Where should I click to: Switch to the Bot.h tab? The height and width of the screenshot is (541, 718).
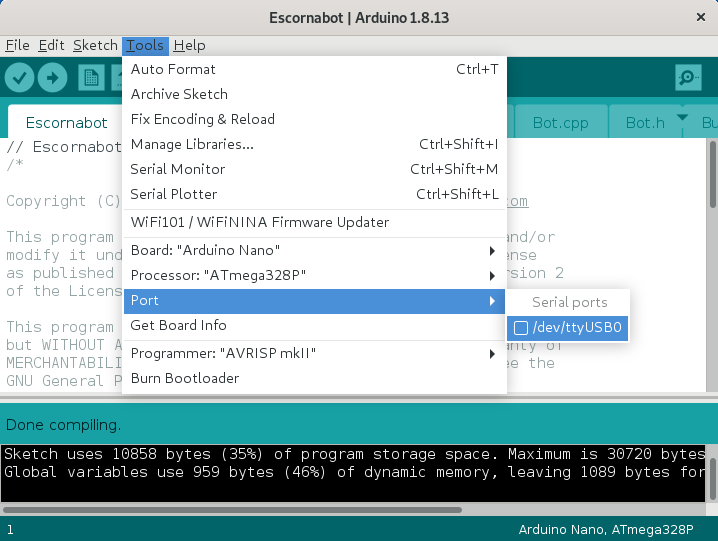645,123
